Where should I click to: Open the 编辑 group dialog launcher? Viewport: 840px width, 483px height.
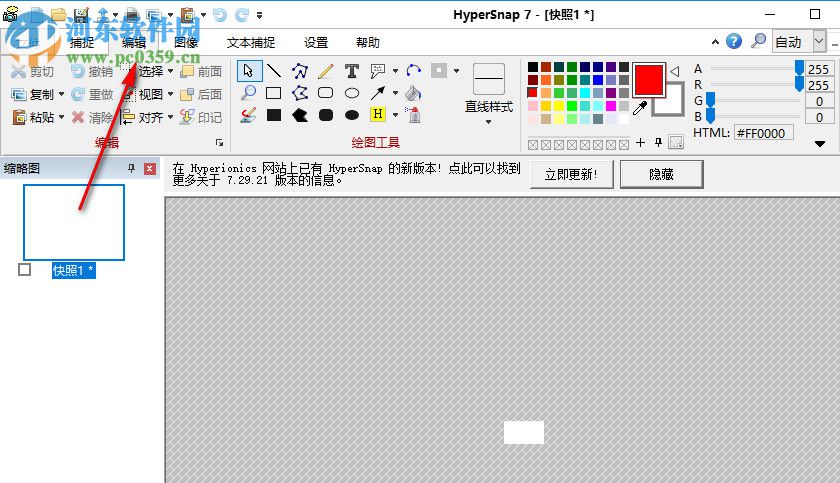pyautogui.click(x=219, y=142)
